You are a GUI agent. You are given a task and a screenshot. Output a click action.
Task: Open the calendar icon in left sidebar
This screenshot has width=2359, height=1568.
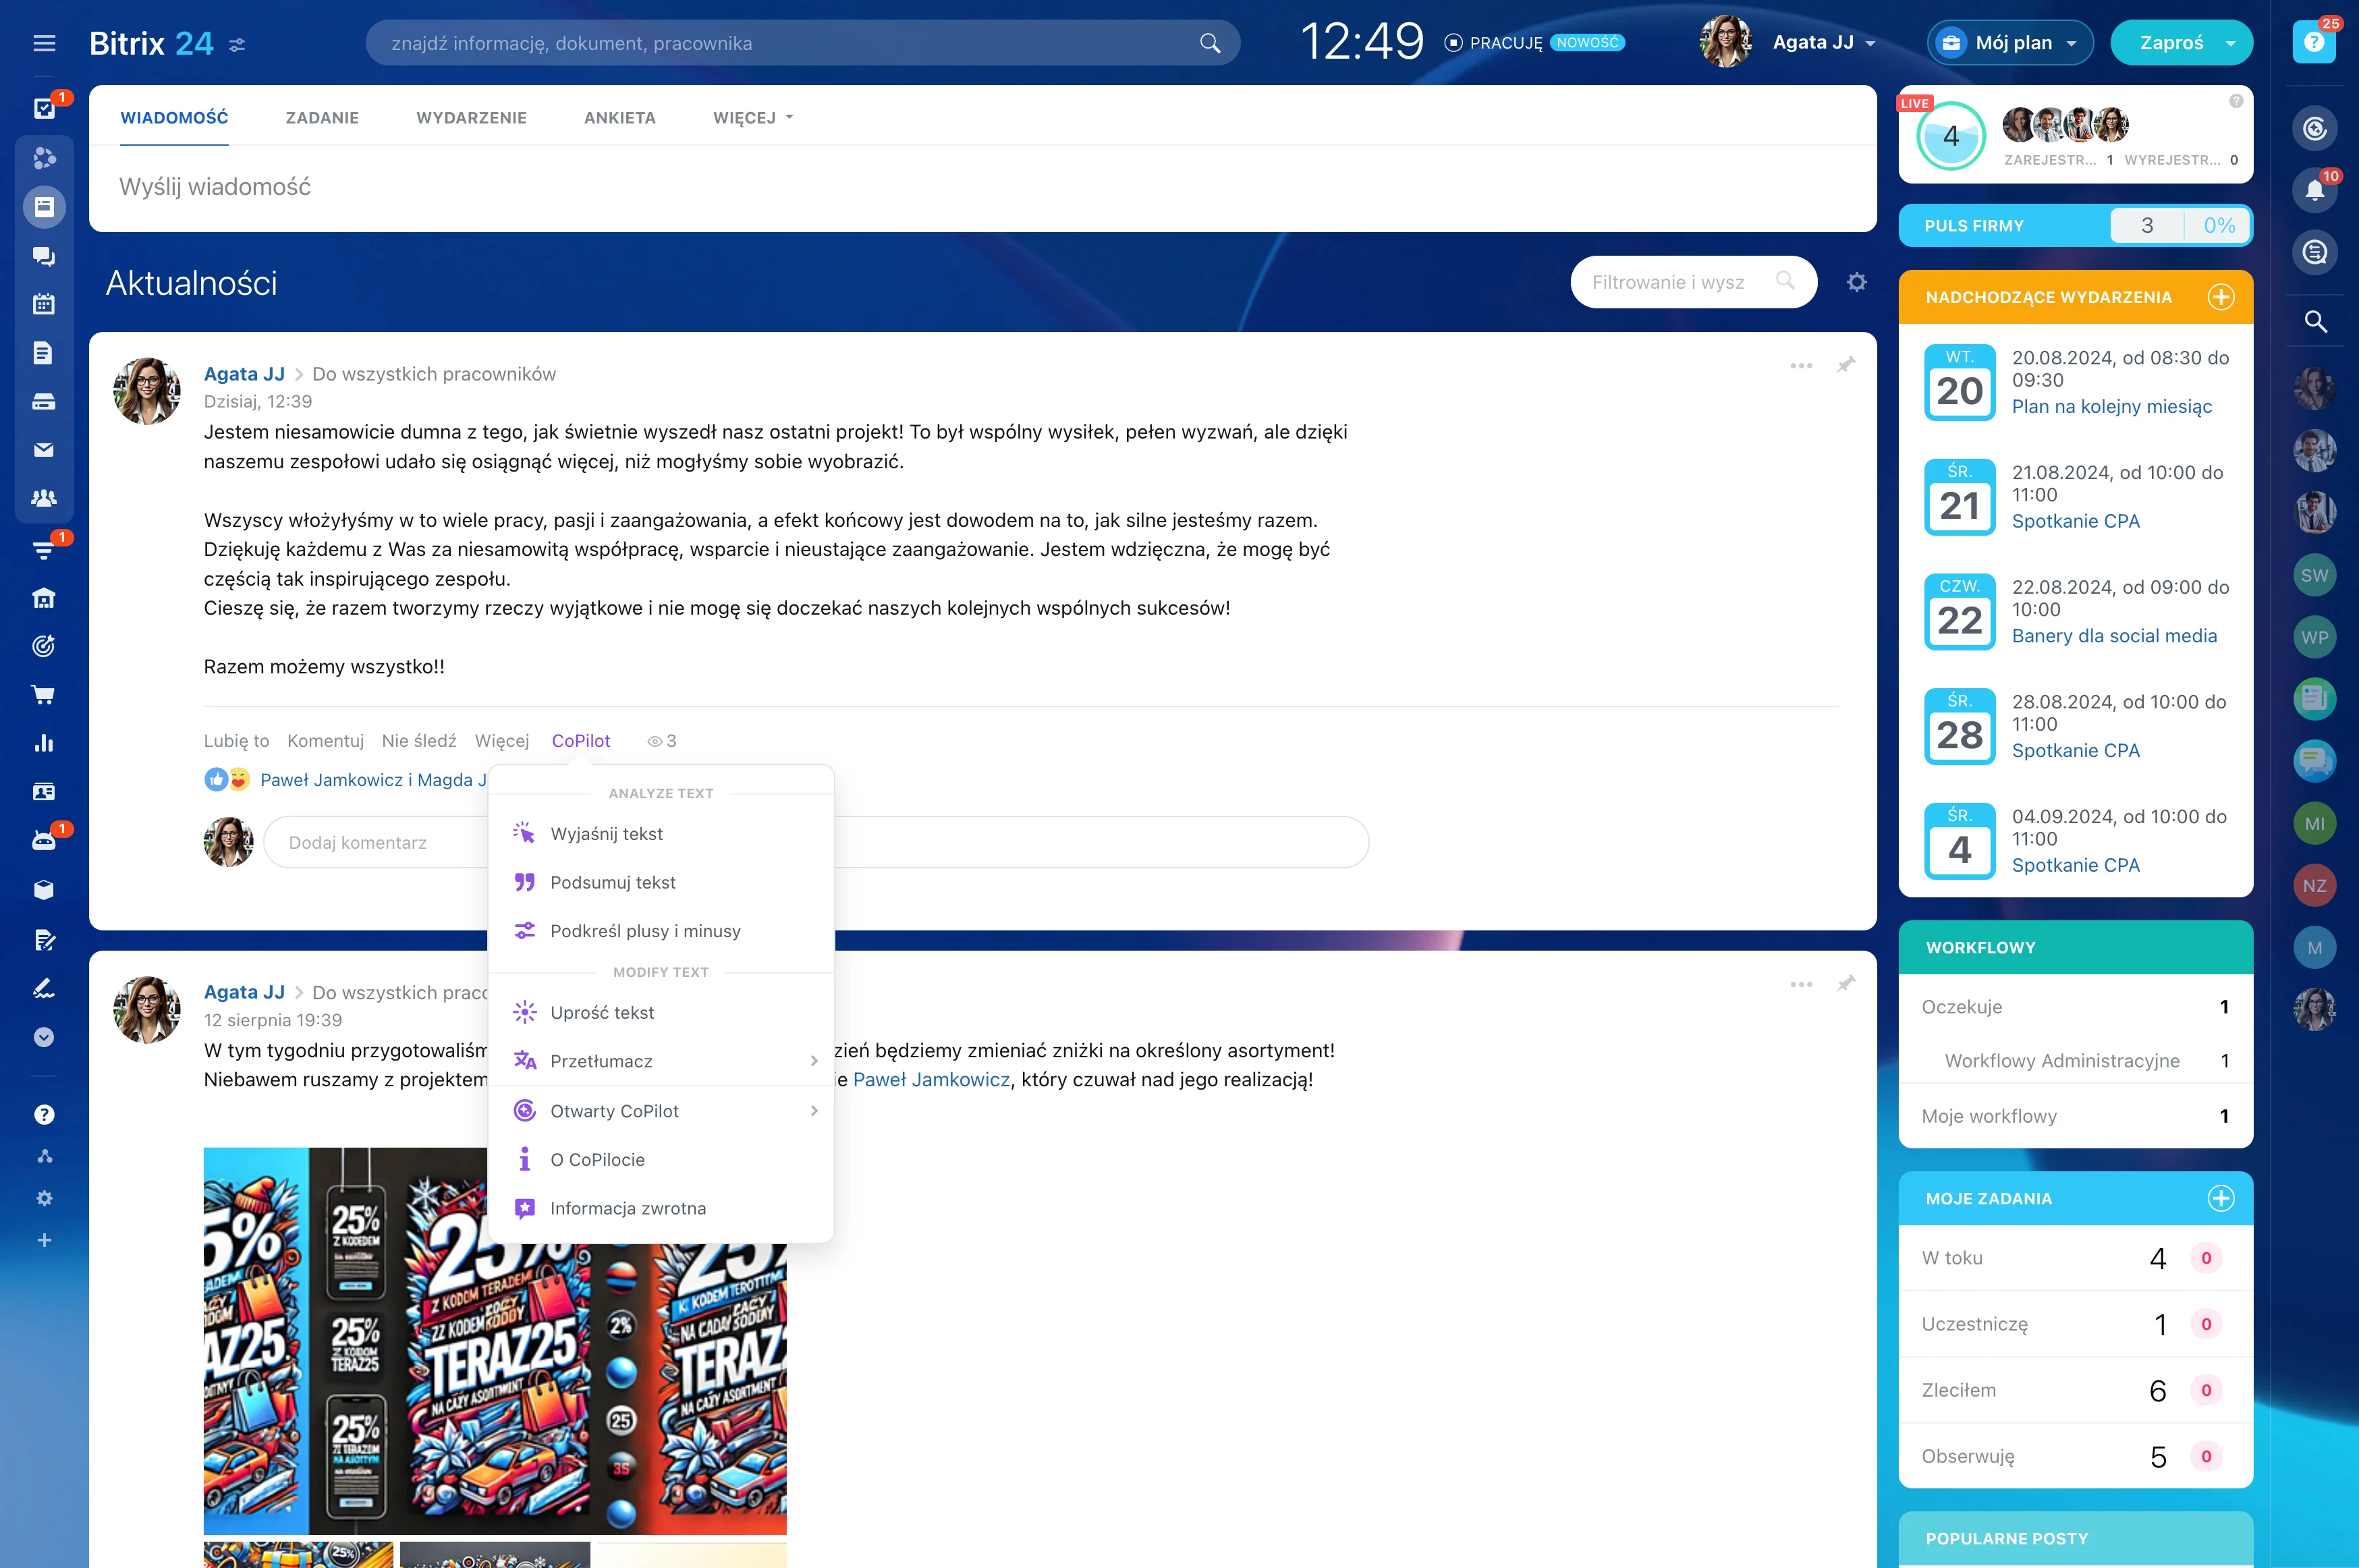coord(43,304)
